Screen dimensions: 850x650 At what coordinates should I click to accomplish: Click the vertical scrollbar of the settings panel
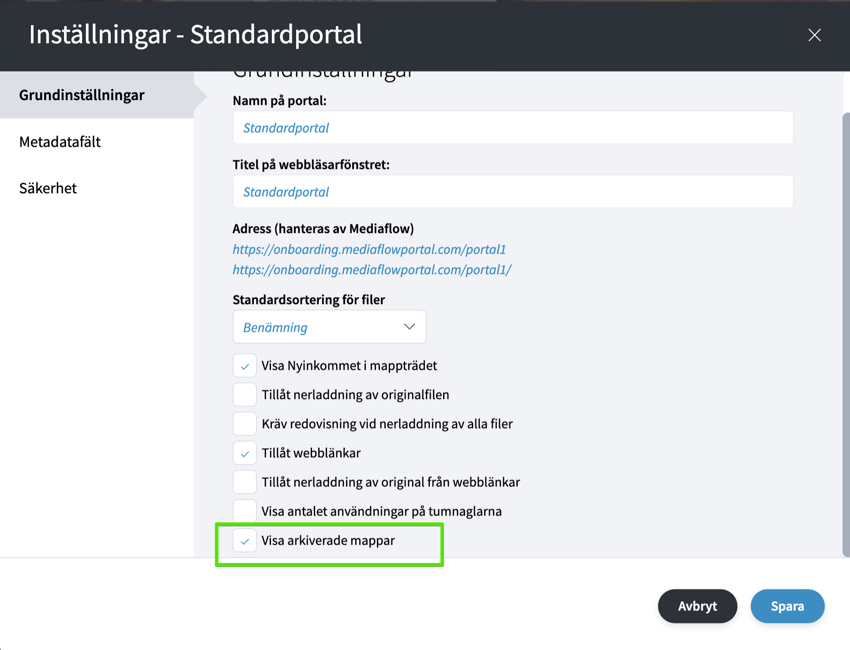pos(846,334)
